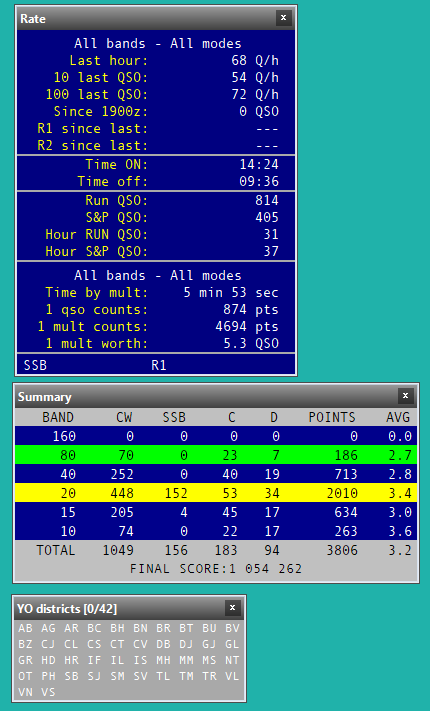Click the 3806 total points value
This screenshot has height=711, width=430.
(342, 550)
